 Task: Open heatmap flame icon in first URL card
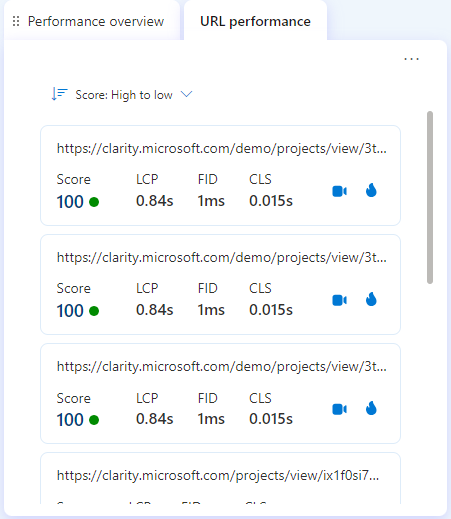tap(371, 190)
